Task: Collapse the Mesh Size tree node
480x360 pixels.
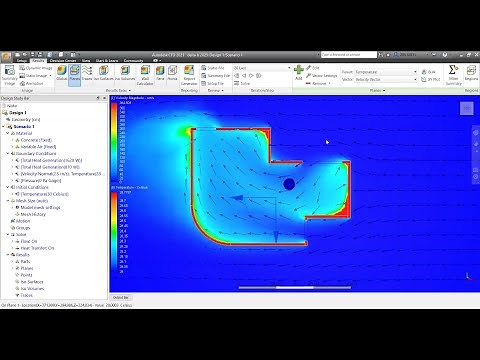Action: 8,201
